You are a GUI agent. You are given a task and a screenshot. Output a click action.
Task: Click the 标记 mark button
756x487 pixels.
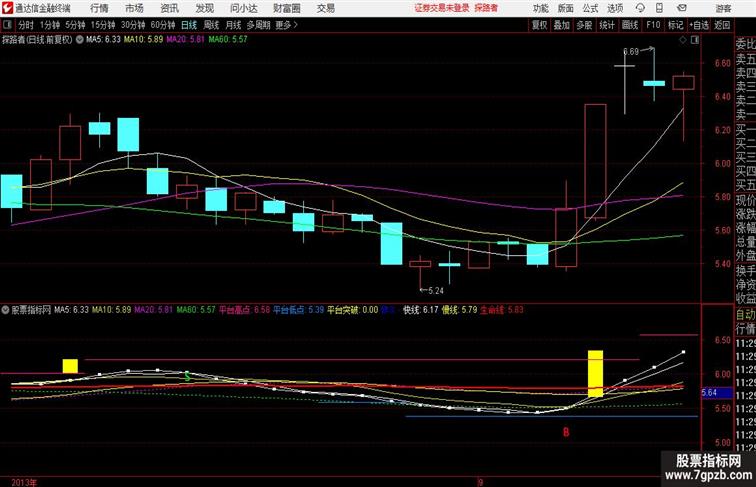[x=675, y=25]
